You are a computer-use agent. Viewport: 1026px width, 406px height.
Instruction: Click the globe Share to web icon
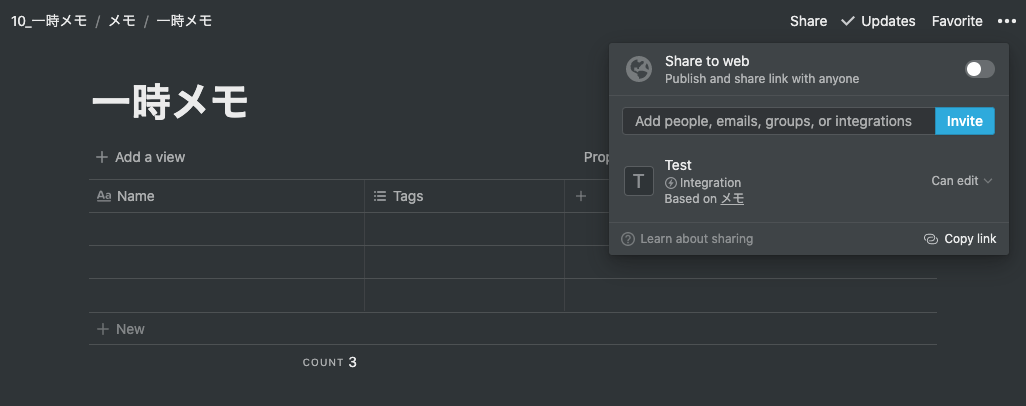coord(639,69)
